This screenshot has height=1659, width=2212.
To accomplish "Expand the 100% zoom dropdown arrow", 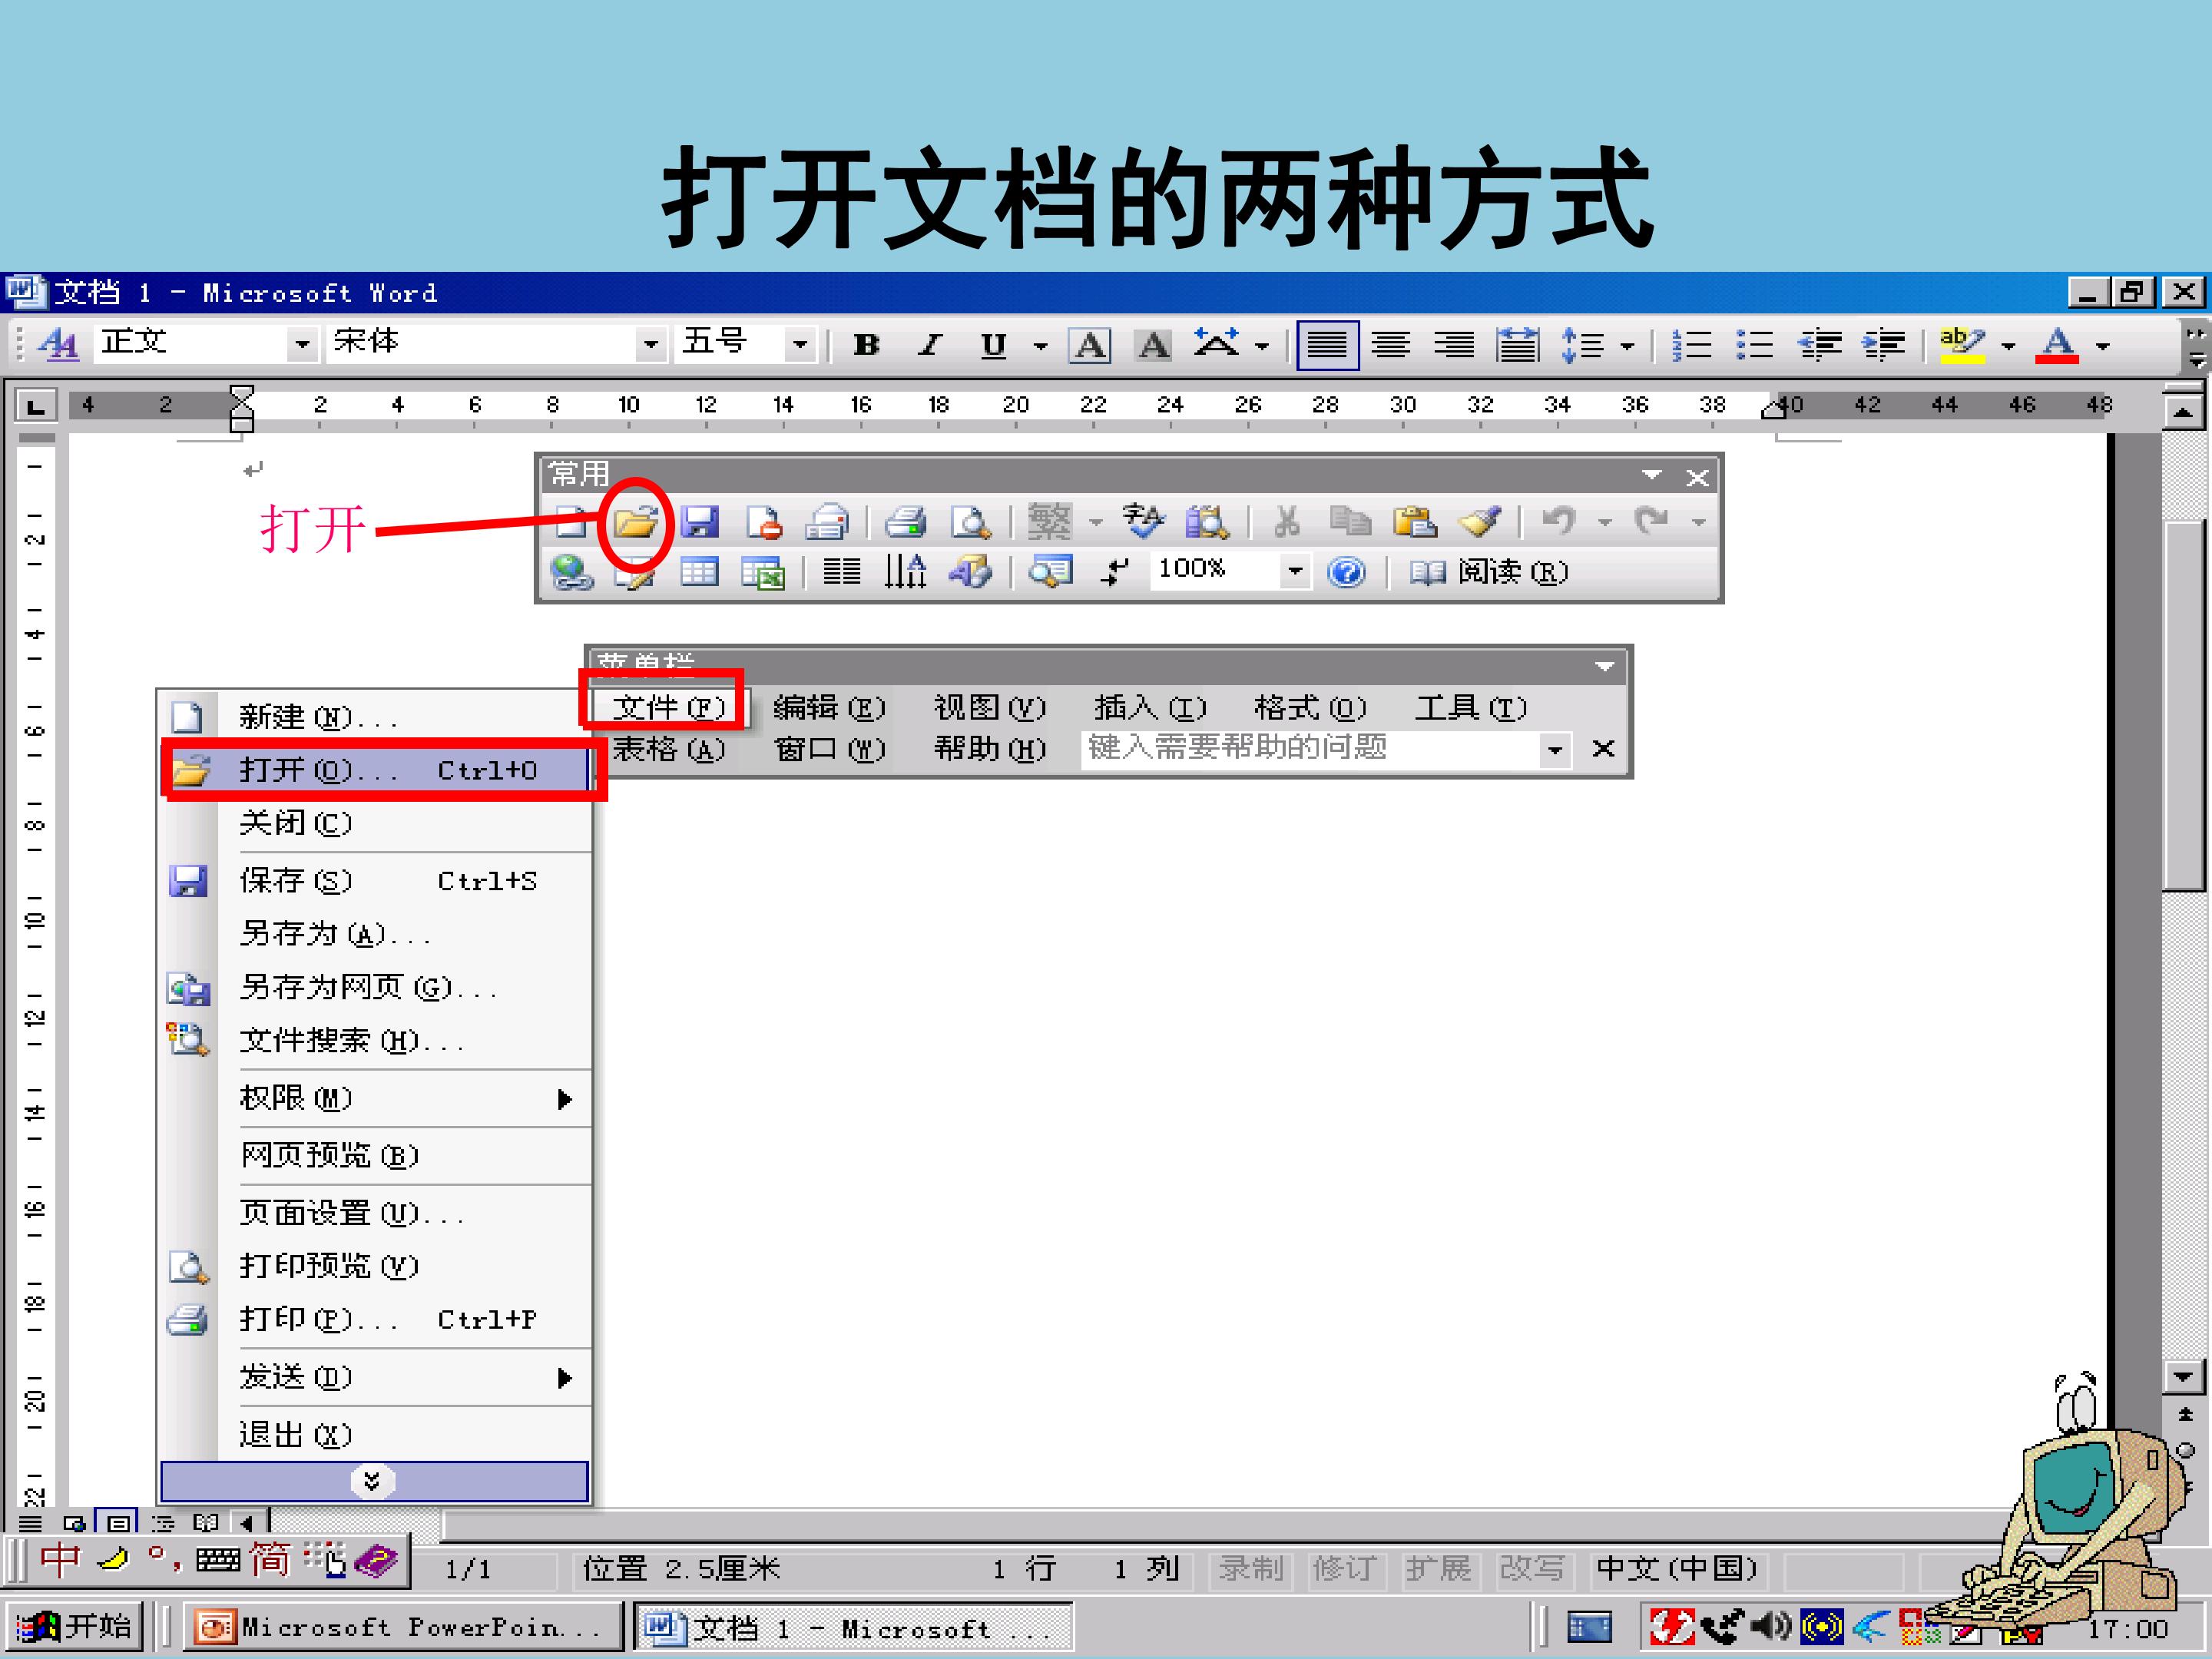I will pyautogui.click(x=1295, y=572).
